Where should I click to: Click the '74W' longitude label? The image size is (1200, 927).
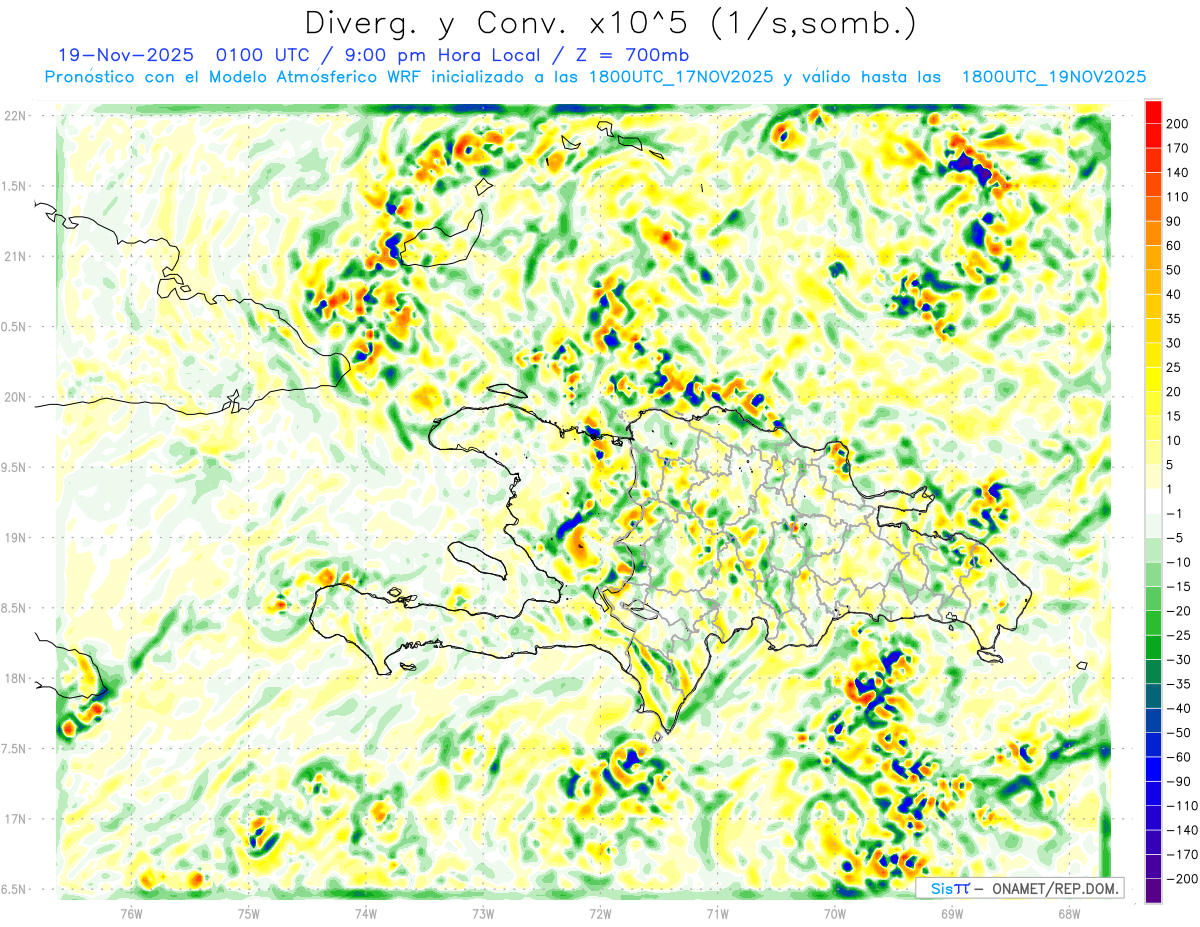[x=366, y=913]
